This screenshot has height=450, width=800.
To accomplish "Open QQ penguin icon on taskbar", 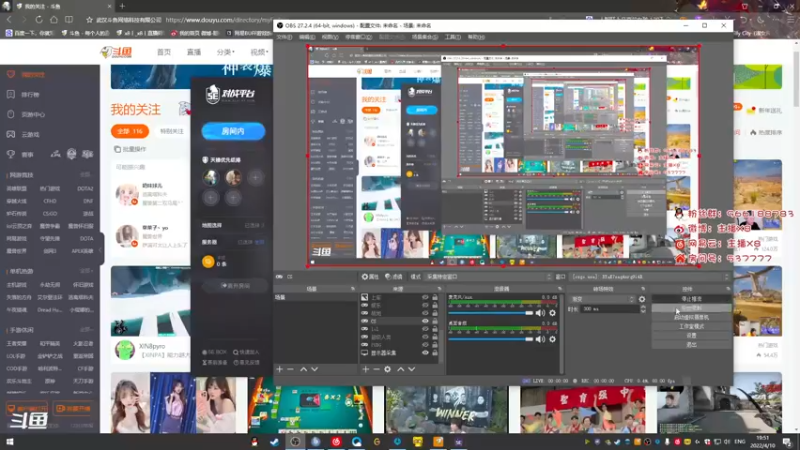I will pyautogui.click(x=255, y=441).
